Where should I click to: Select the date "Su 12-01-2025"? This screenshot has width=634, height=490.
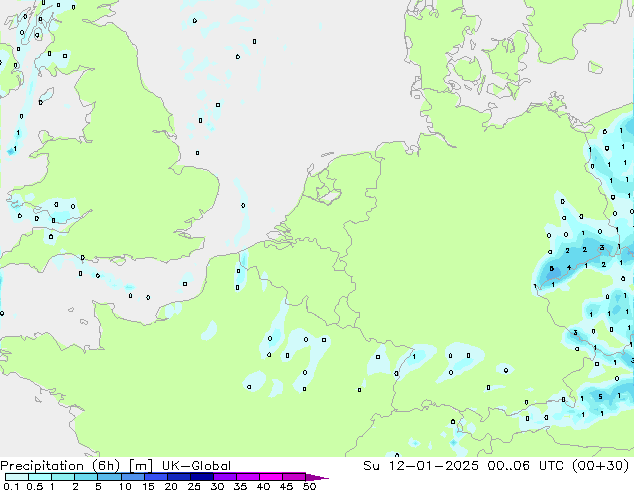click(421, 466)
